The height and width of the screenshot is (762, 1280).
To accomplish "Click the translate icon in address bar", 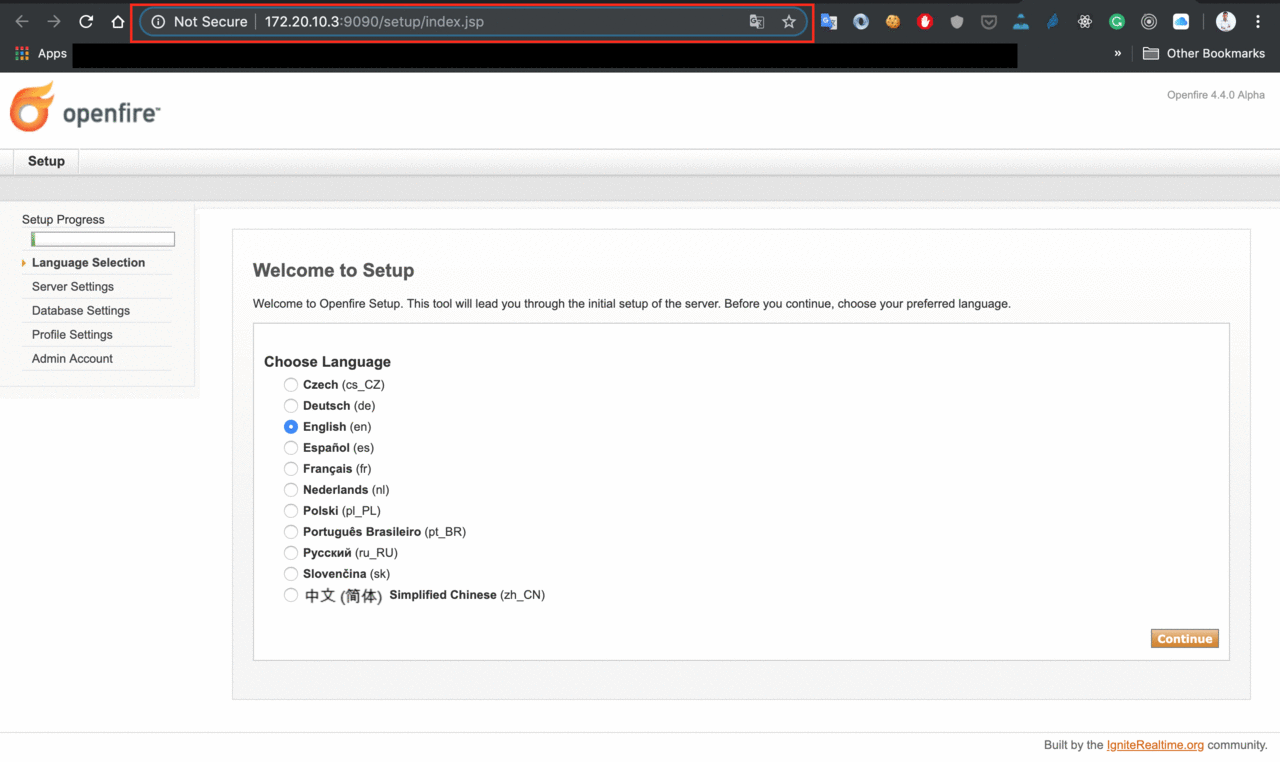I will pyautogui.click(x=757, y=22).
